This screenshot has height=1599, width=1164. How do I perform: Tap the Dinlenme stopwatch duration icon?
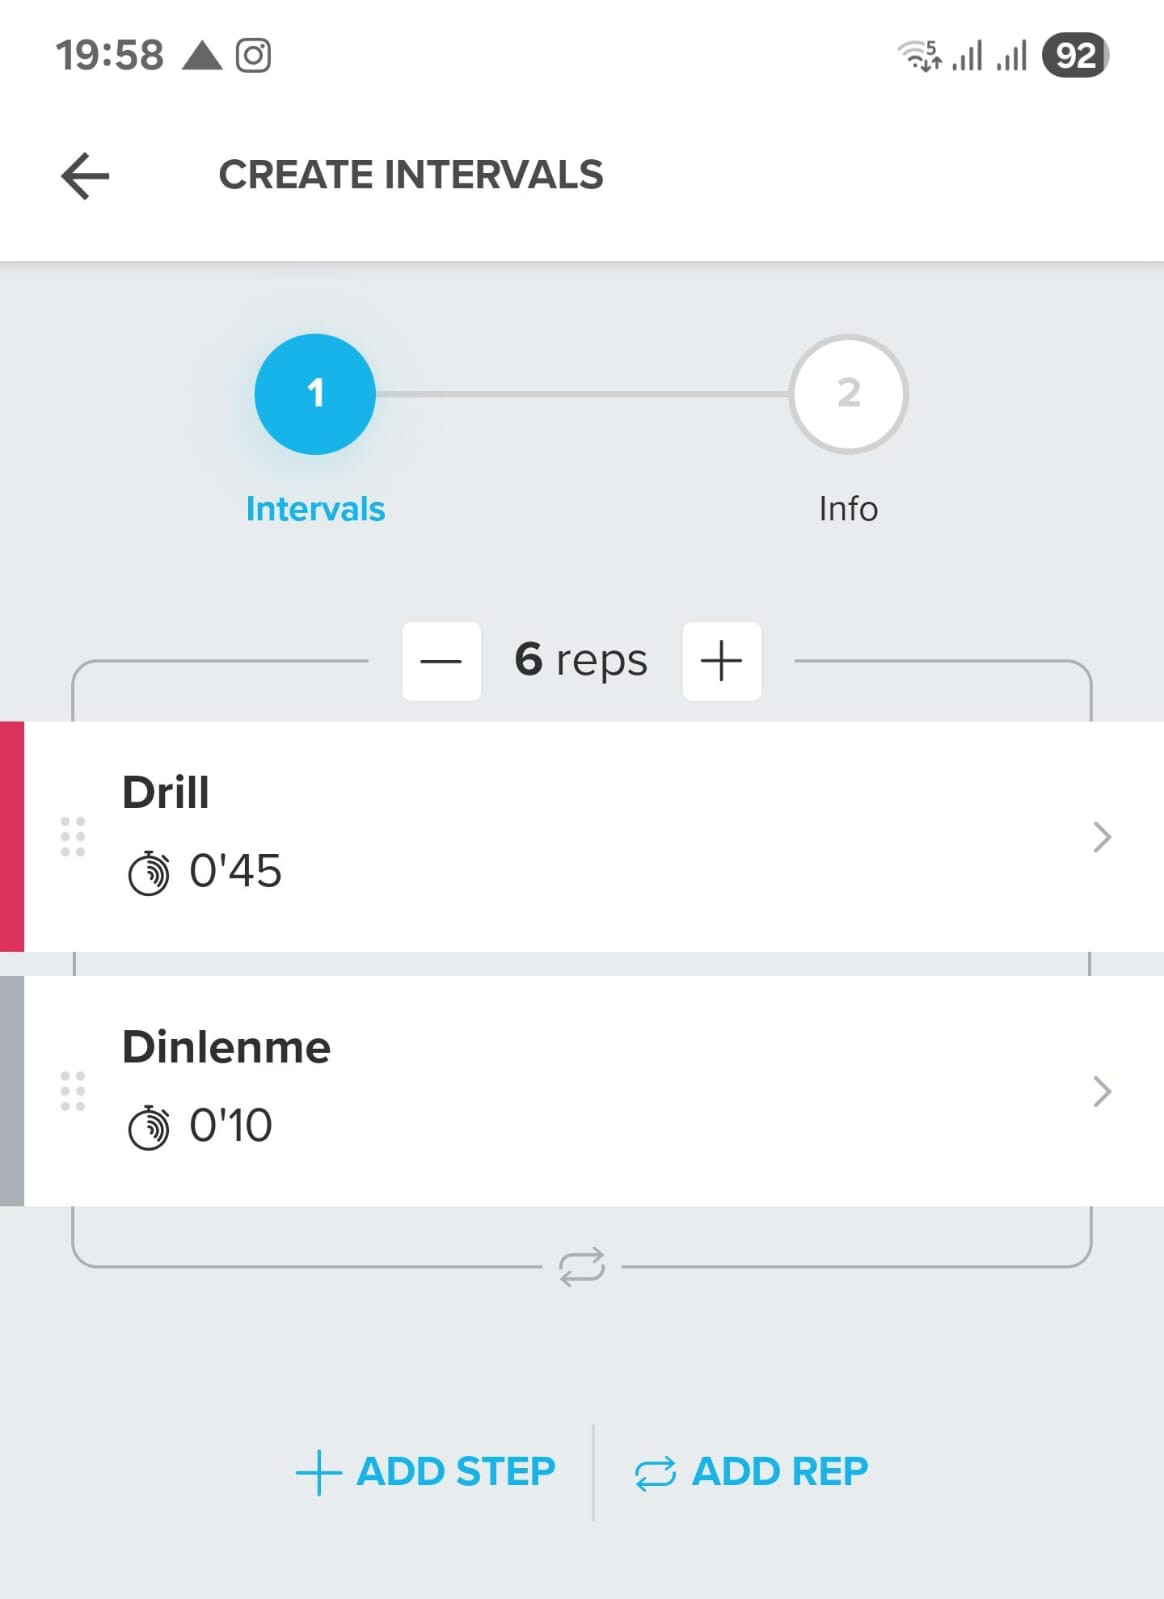149,1127
